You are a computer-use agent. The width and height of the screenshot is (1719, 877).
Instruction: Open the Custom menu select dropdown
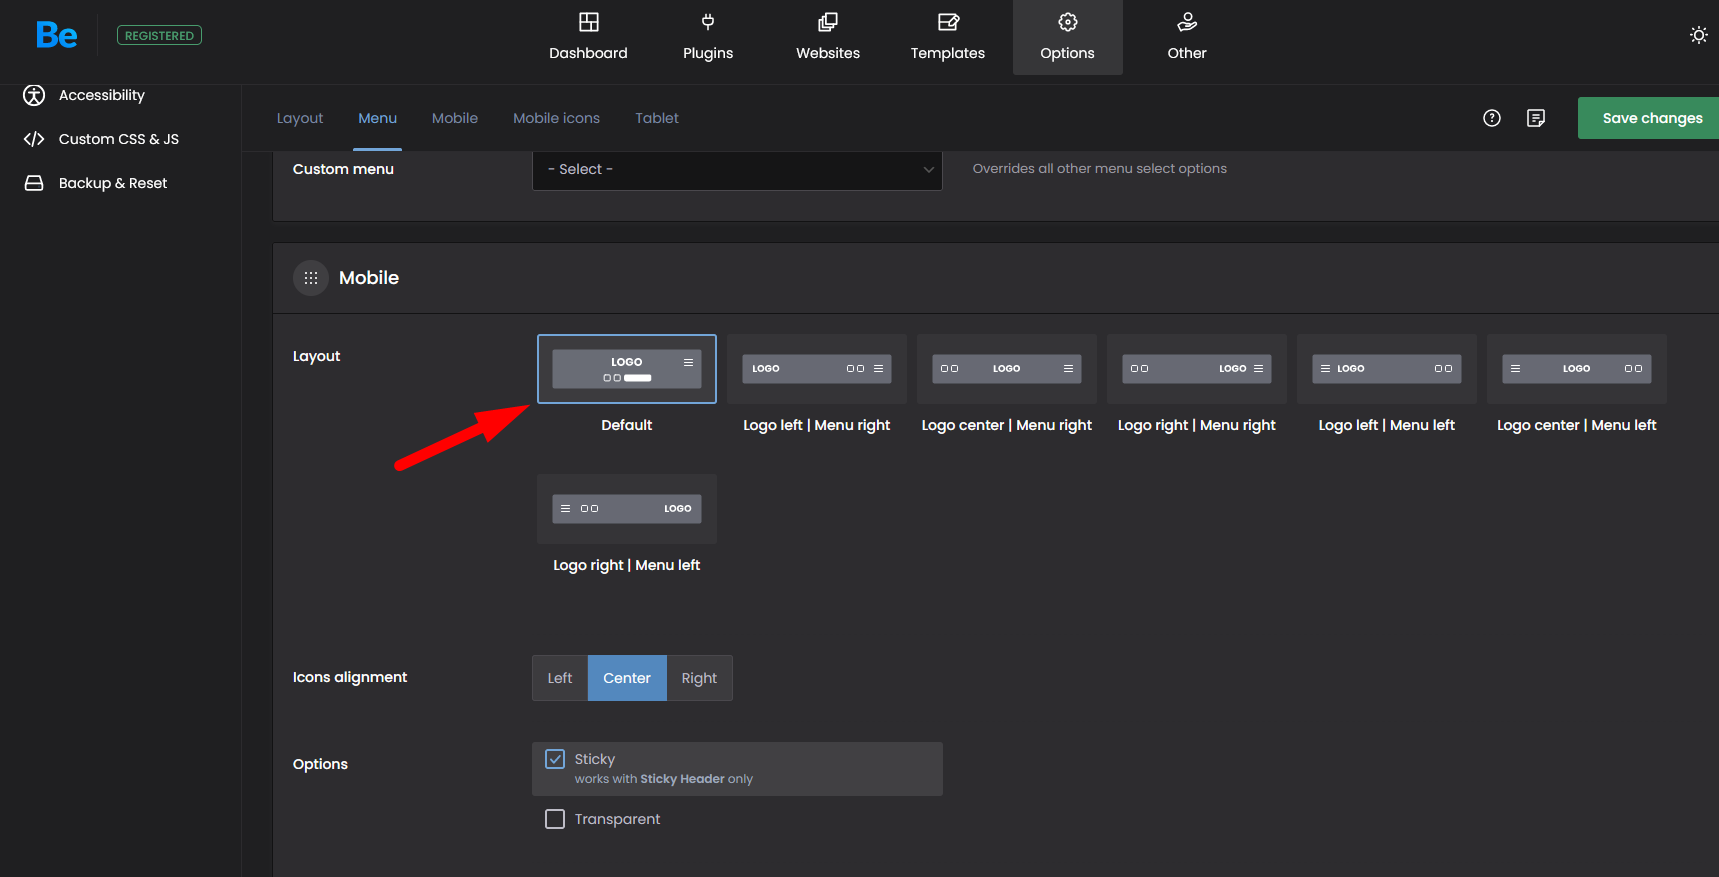tap(737, 169)
